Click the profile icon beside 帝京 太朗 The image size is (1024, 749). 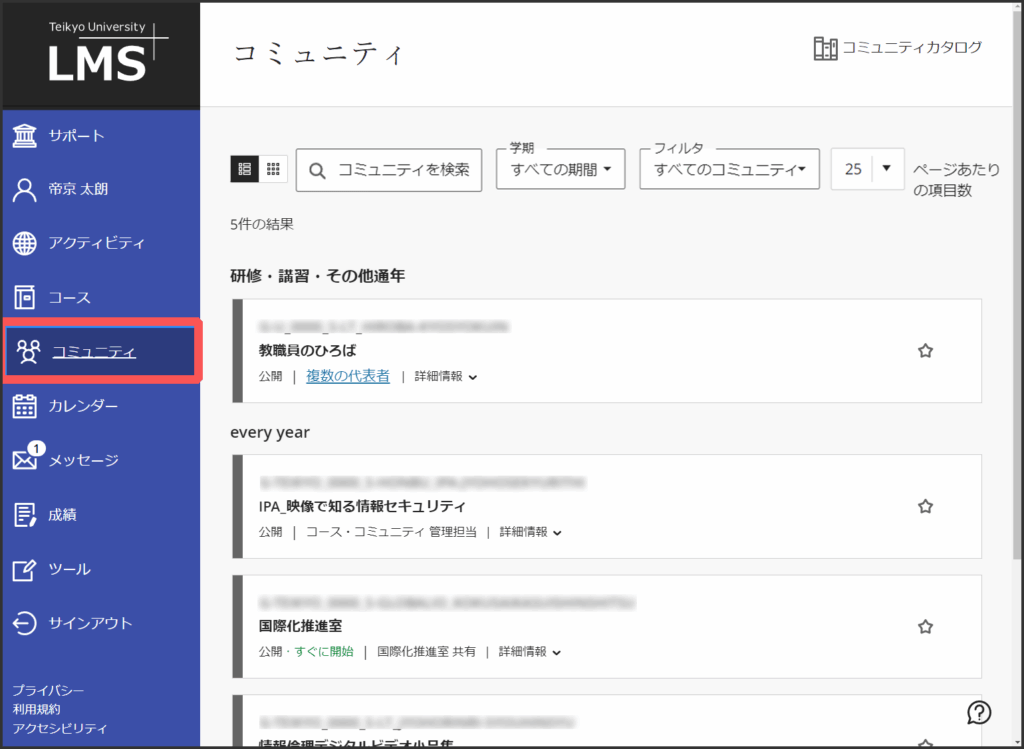click(25, 189)
